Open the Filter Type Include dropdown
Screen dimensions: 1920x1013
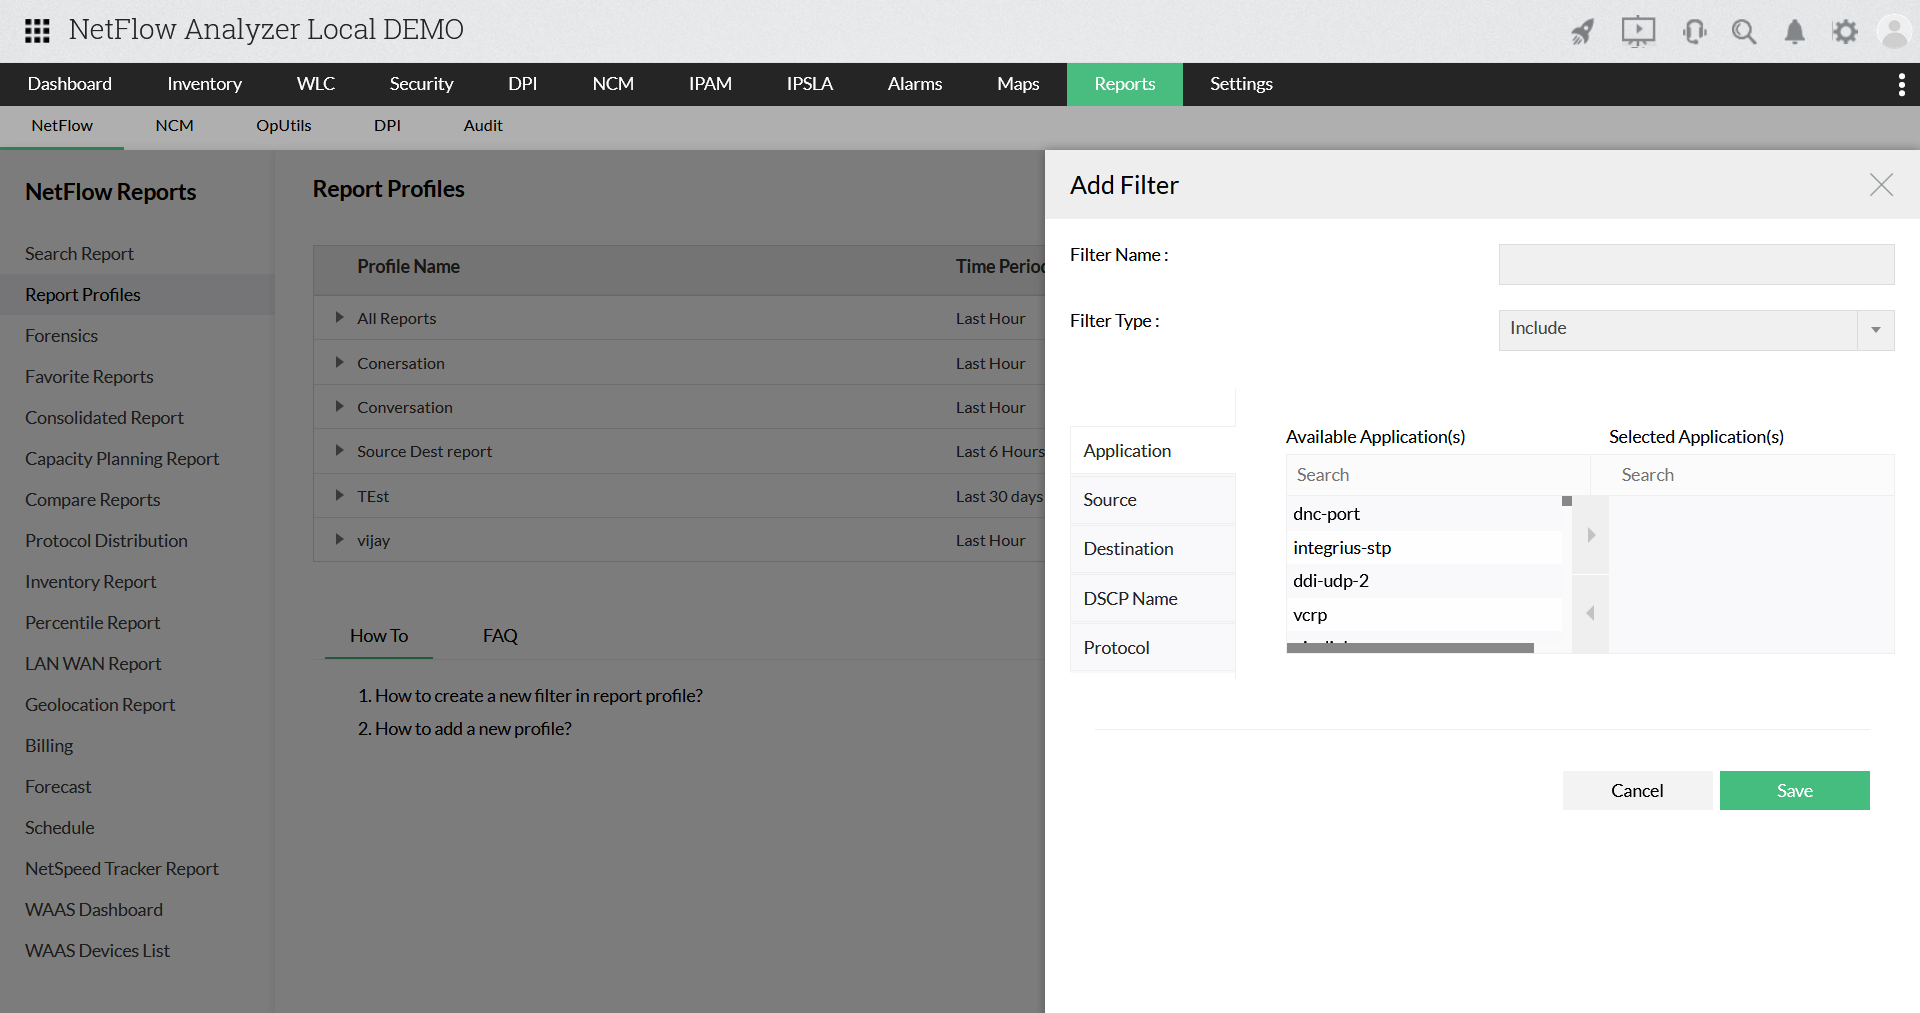coord(1696,330)
